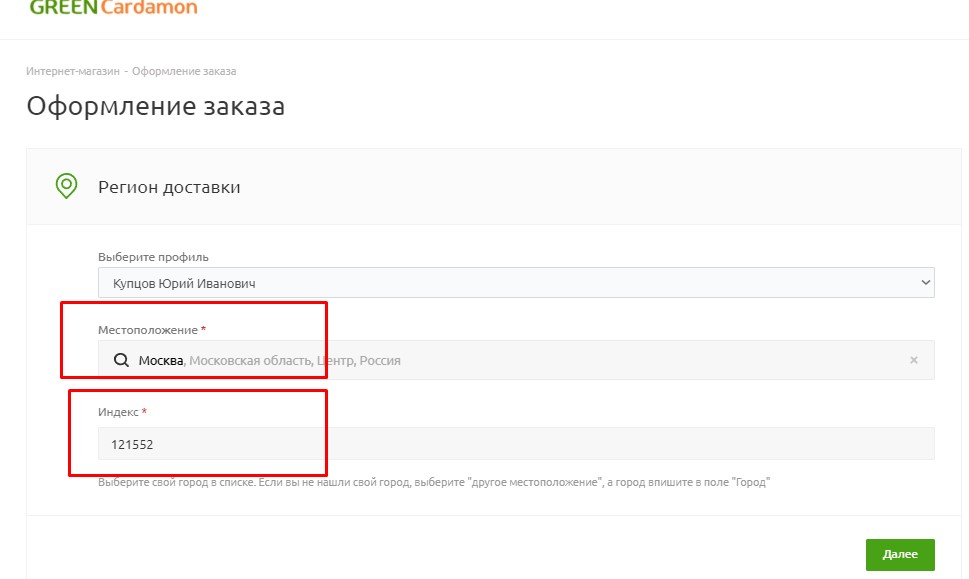Screen dimensions: 969x579
Task: Click the hint text below the index field
Action: (434, 482)
